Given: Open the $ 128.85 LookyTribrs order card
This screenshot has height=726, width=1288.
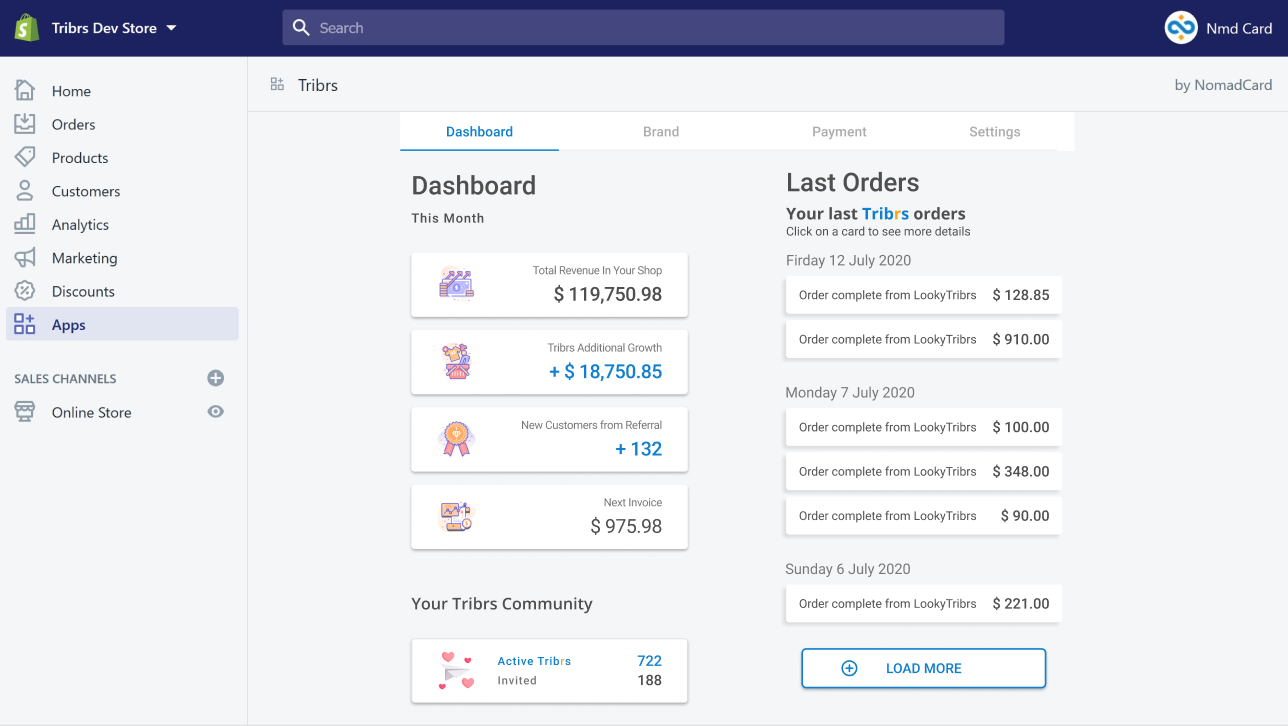Looking at the screenshot, I should coord(923,295).
